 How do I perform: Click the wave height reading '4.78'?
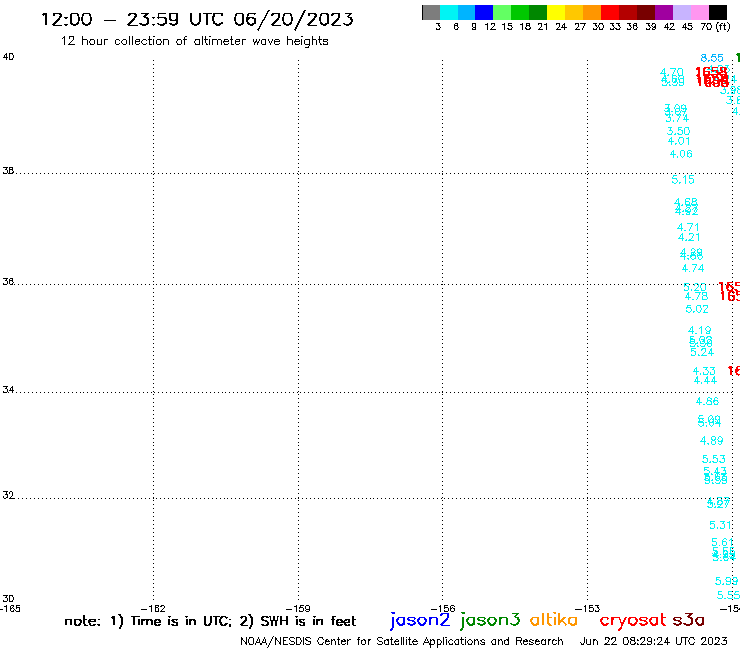click(696, 296)
